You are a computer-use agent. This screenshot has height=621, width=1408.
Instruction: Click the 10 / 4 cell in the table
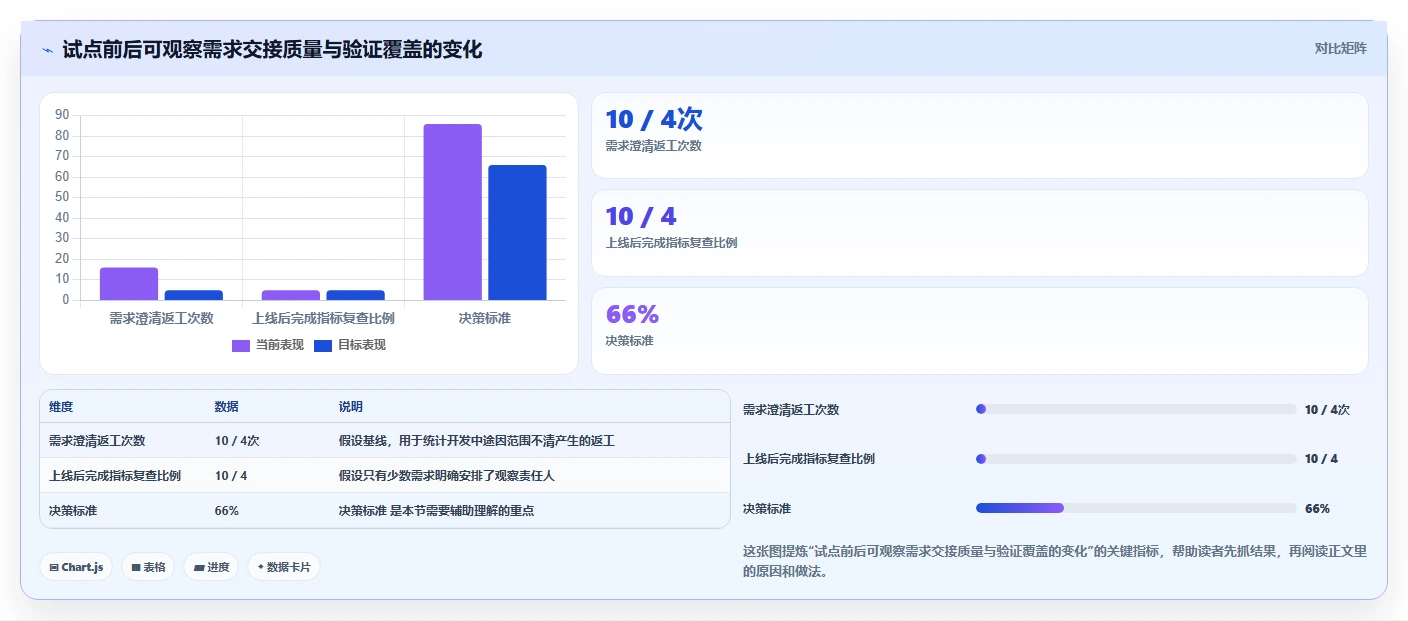pyautogui.click(x=231, y=476)
